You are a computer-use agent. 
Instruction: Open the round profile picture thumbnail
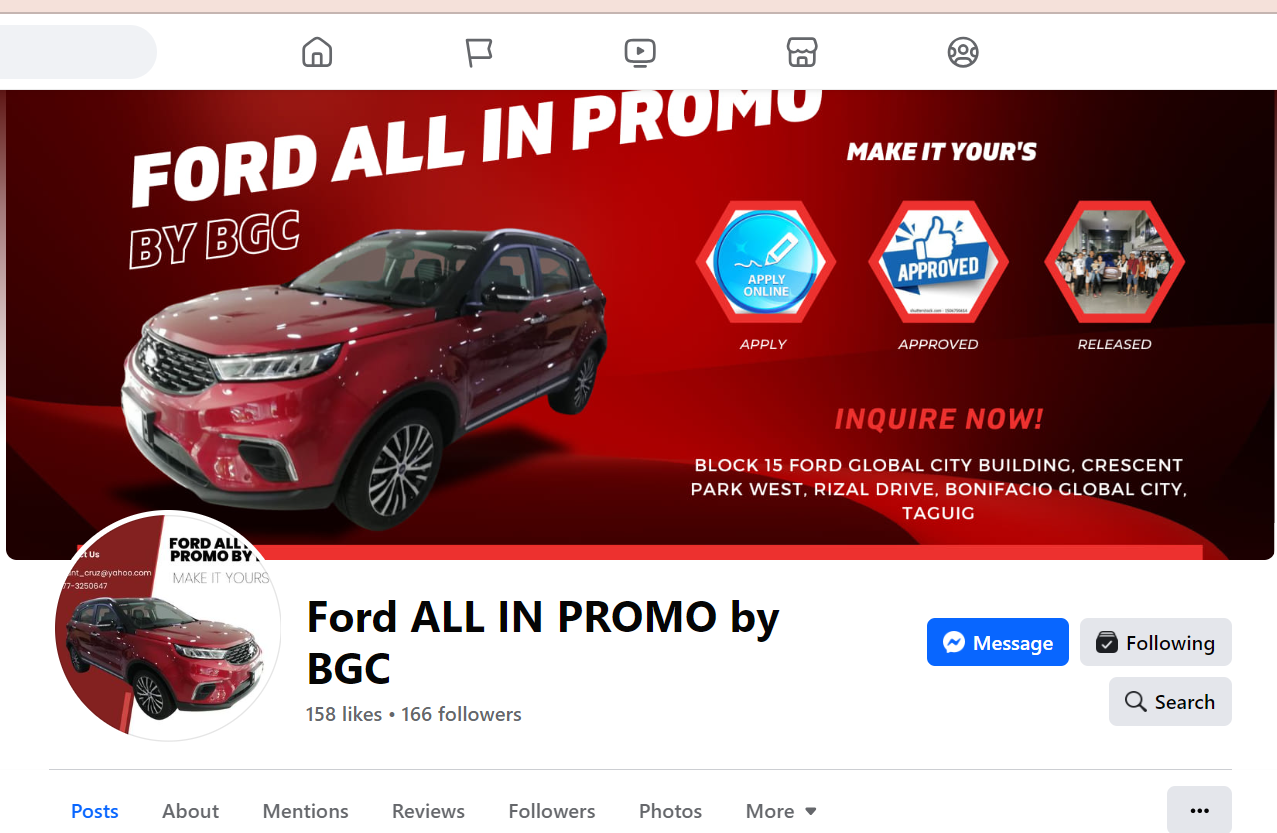[168, 626]
